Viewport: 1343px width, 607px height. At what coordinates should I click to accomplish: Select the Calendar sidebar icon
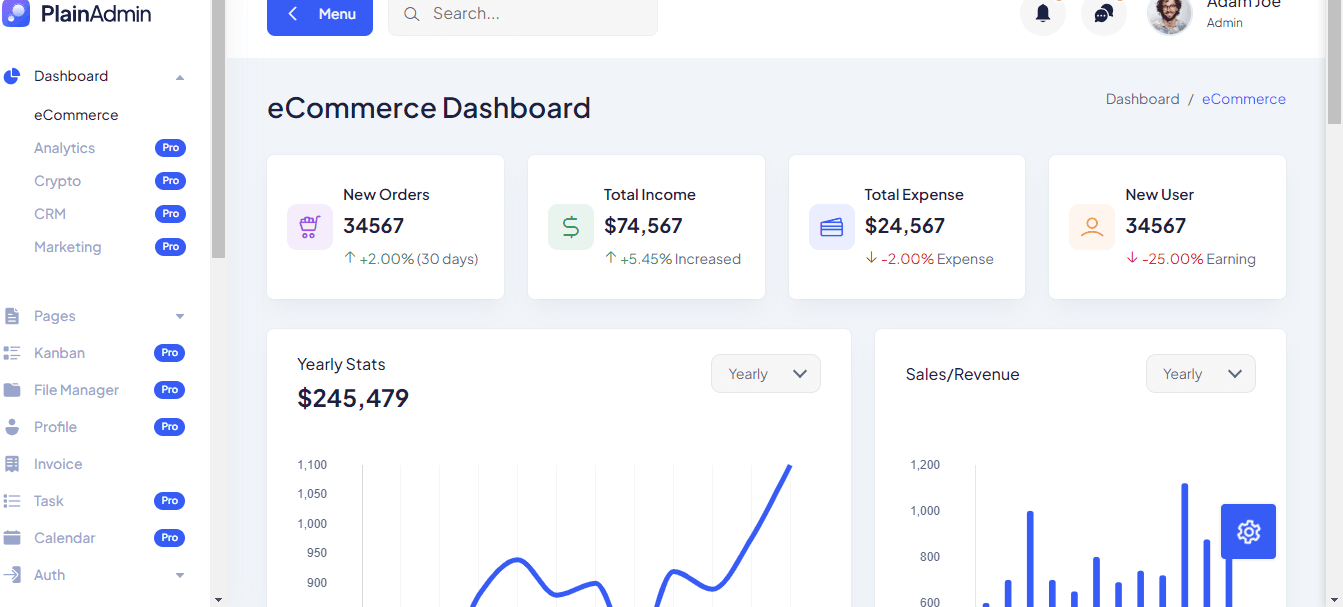(x=13, y=537)
